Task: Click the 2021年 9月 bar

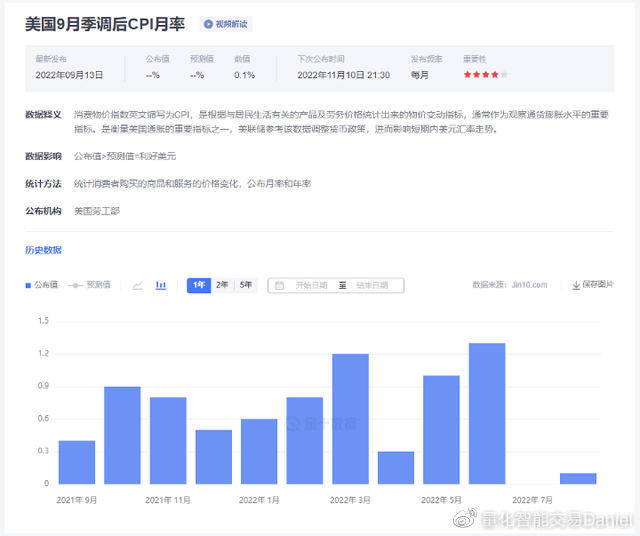Action: tap(77, 463)
